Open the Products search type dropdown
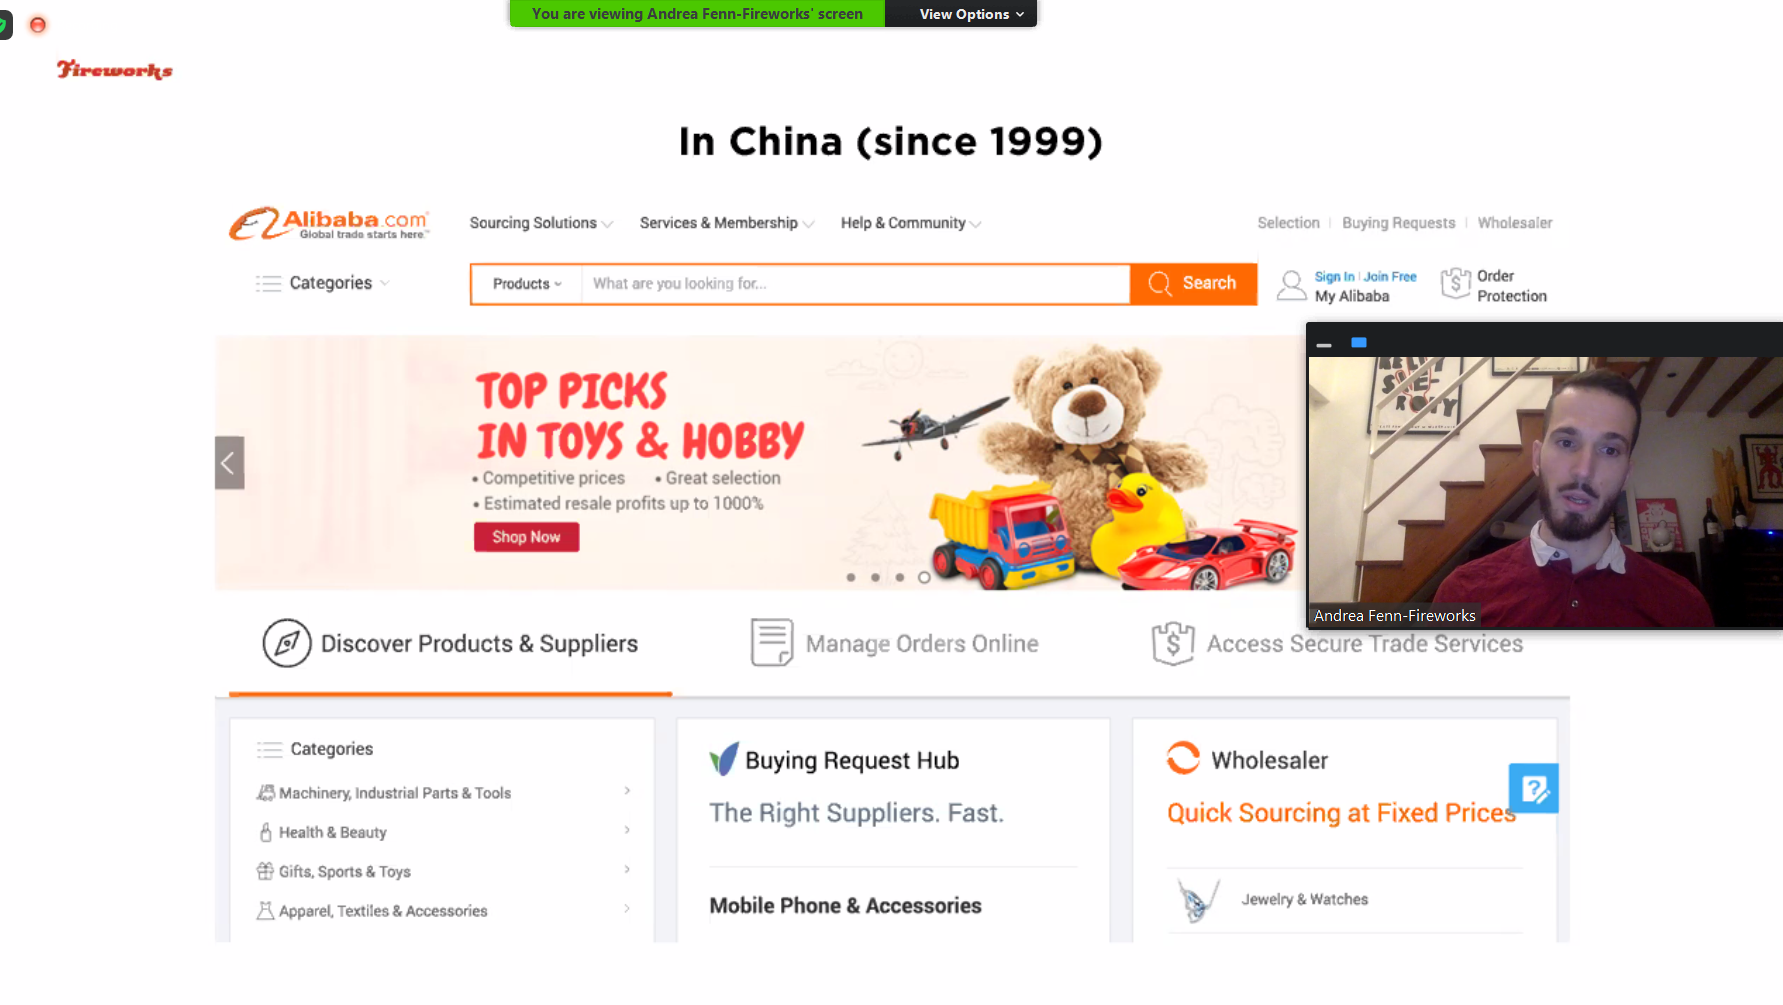Viewport: 1783px width, 1005px height. [527, 284]
